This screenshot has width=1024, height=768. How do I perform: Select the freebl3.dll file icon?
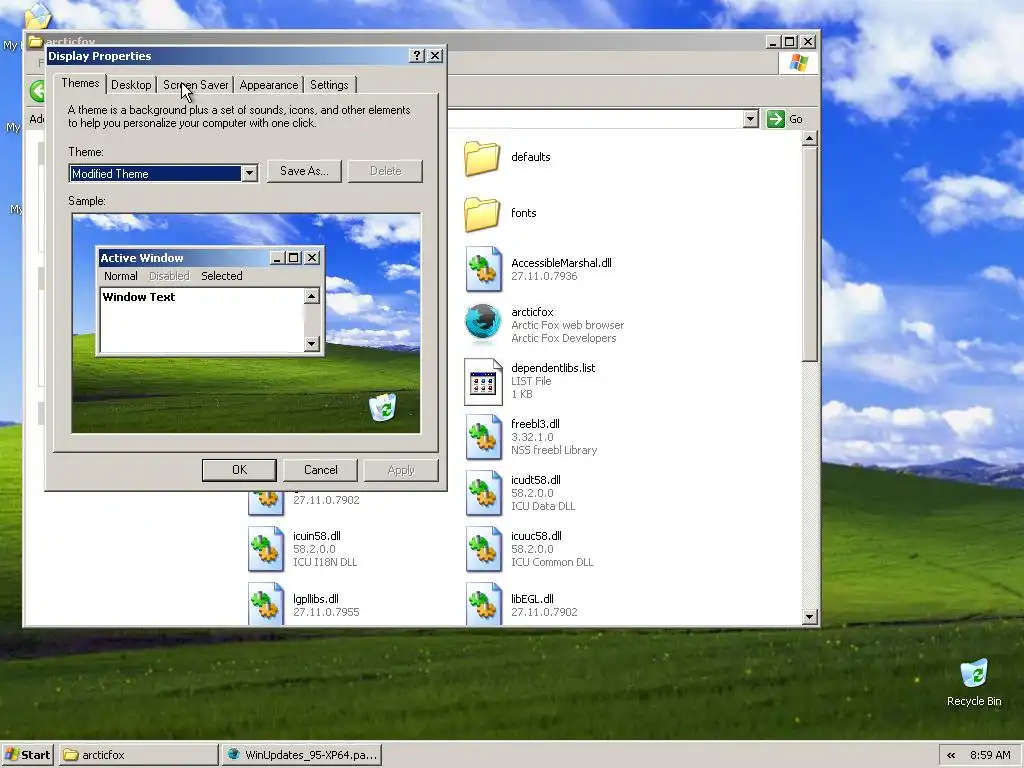click(483, 437)
